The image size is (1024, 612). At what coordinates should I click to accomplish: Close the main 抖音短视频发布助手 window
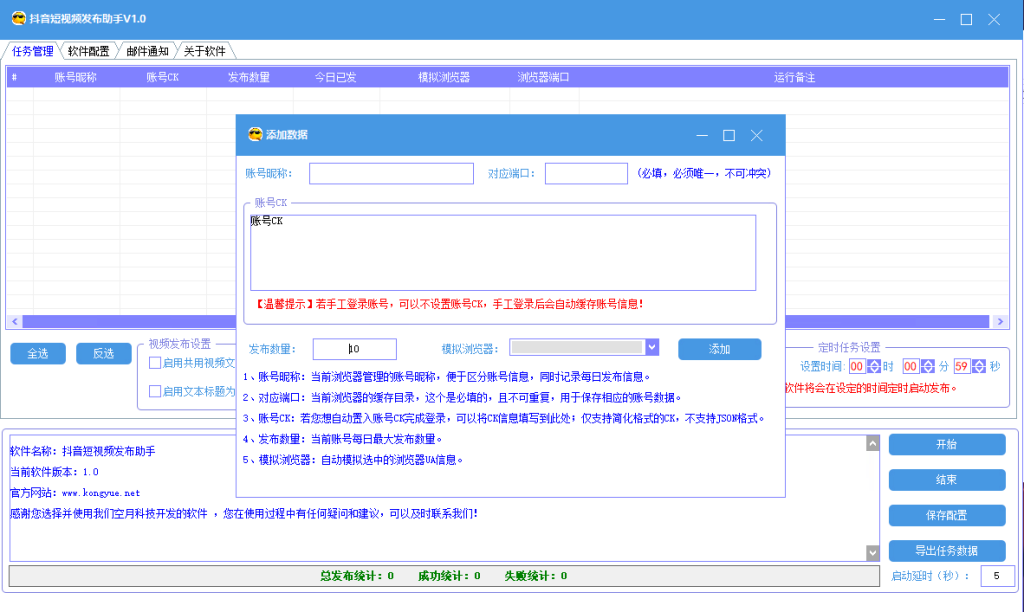[x=994, y=20]
